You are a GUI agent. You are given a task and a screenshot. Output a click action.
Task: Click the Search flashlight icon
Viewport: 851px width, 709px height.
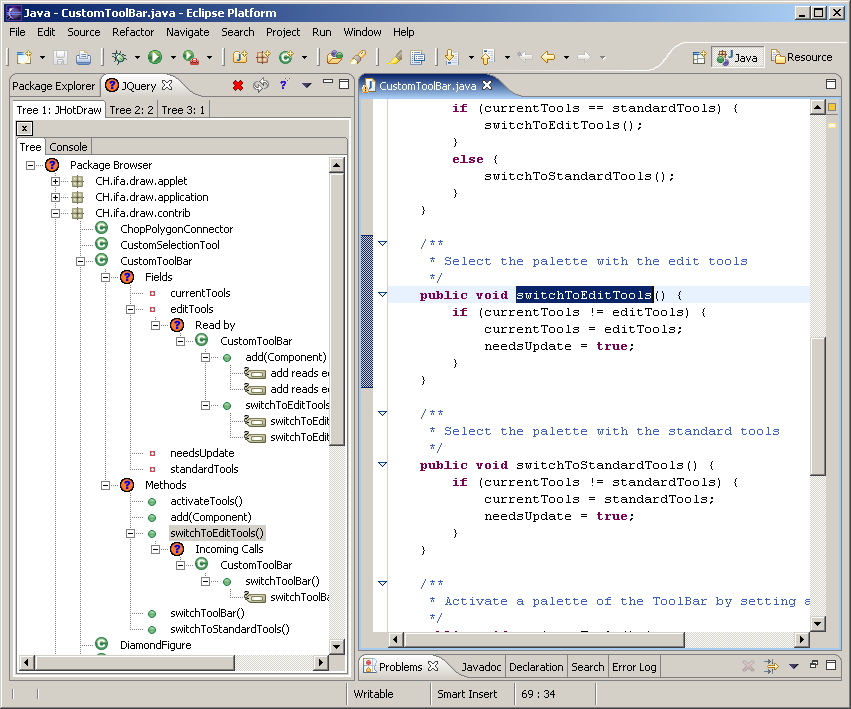pyautogui.click(x=358, y=57)
